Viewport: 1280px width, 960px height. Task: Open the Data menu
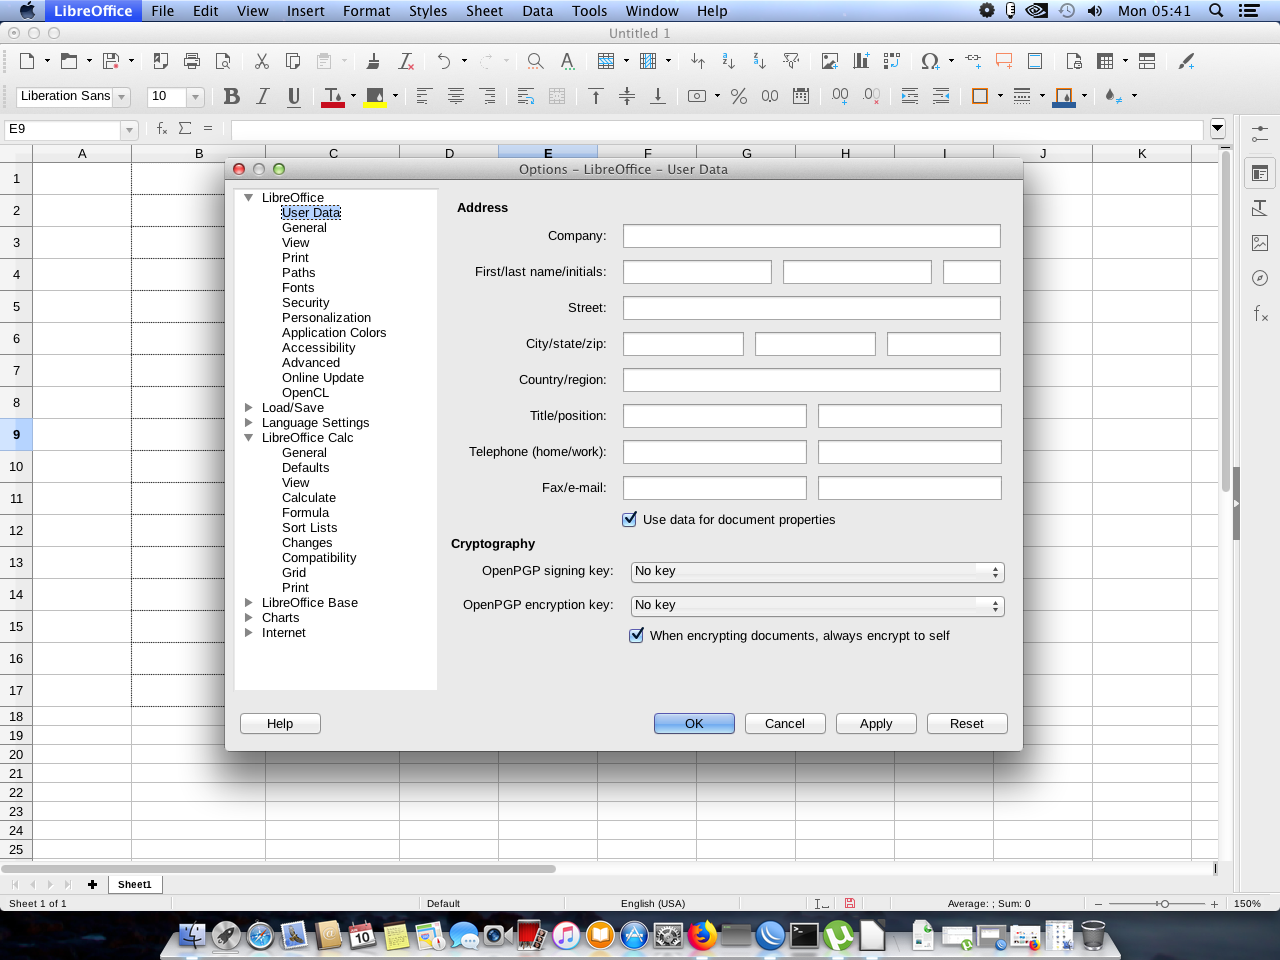coord(537,11)
